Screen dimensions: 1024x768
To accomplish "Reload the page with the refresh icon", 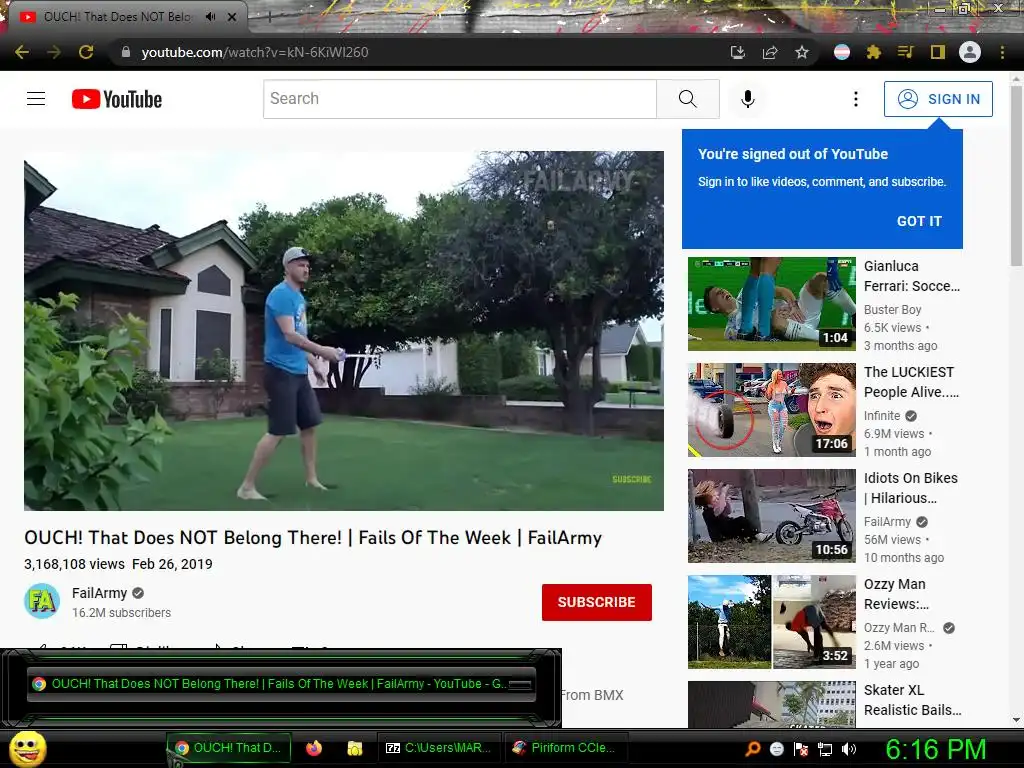I will [86, 52].
